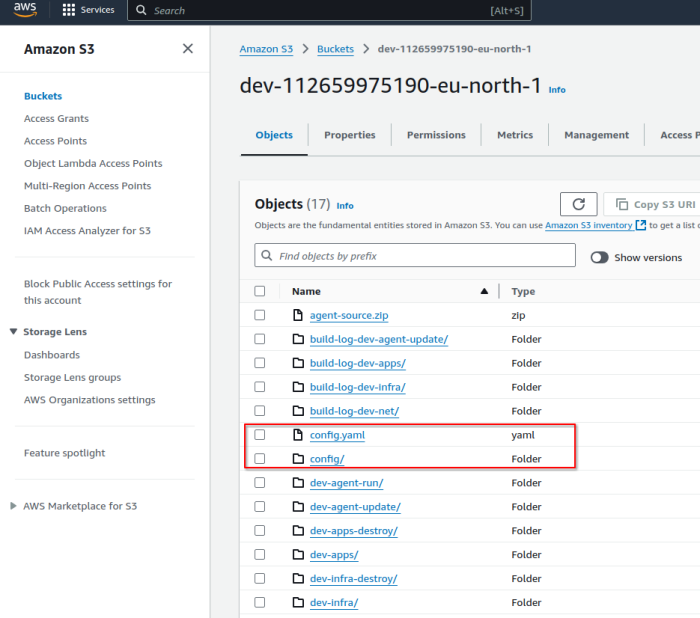Open Storage Lens Dashboards
The width and height of the screenshot is (700, 618).
point(52,355)
